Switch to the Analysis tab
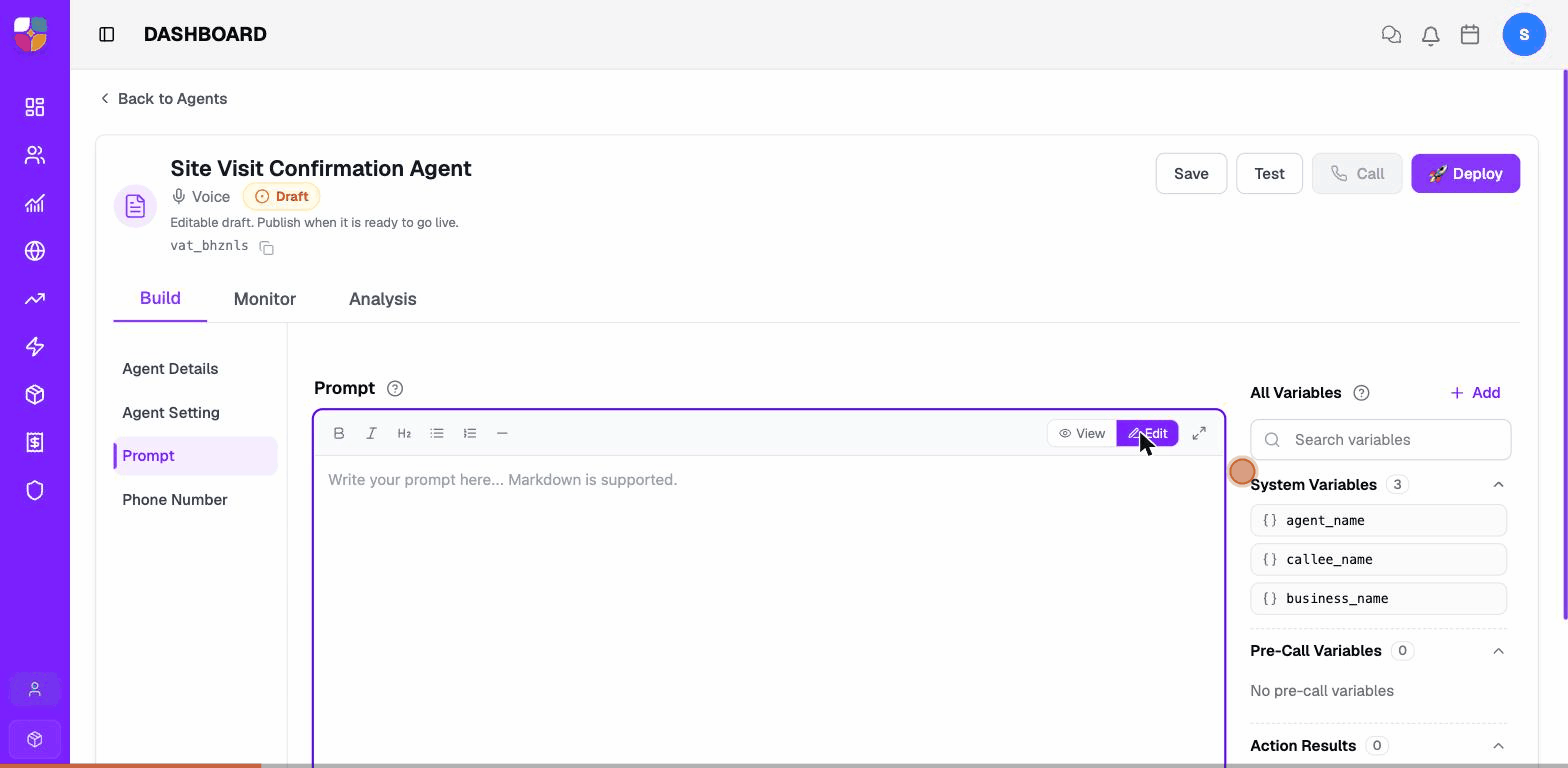This screenshot has height=768, width=1568. coord(383,299)
